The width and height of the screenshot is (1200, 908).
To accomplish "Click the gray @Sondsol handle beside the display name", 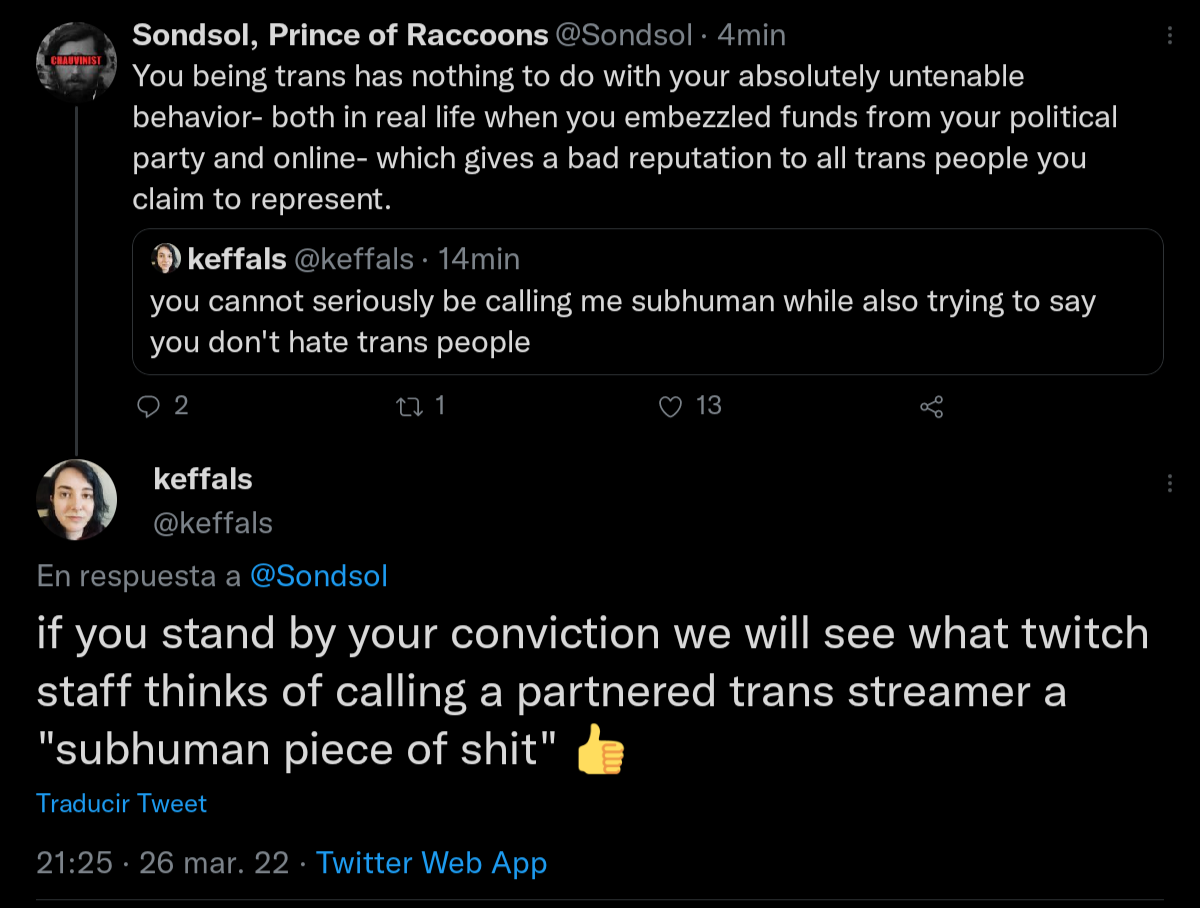I will (623, 36).
